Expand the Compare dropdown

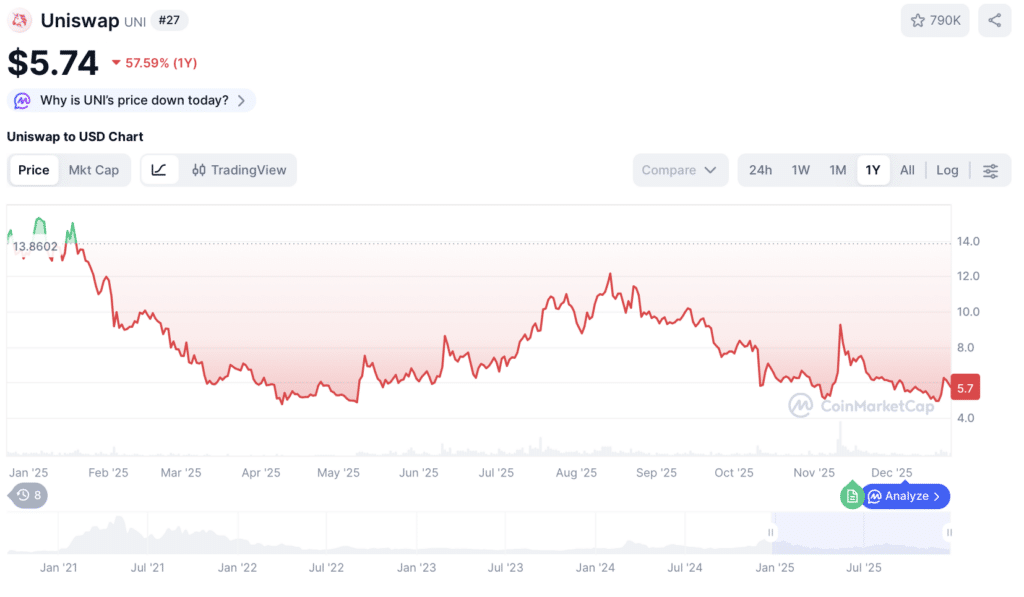click(x=680, y=170)
